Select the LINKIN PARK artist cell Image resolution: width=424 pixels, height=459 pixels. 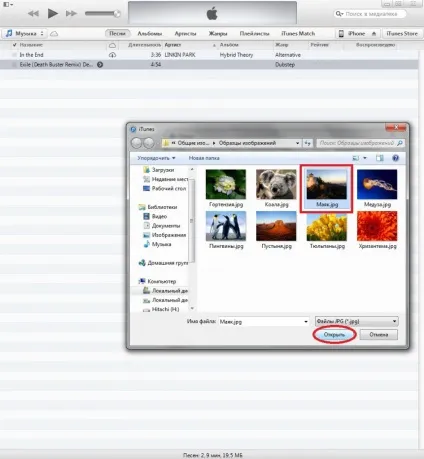click(x=180, y=55)
